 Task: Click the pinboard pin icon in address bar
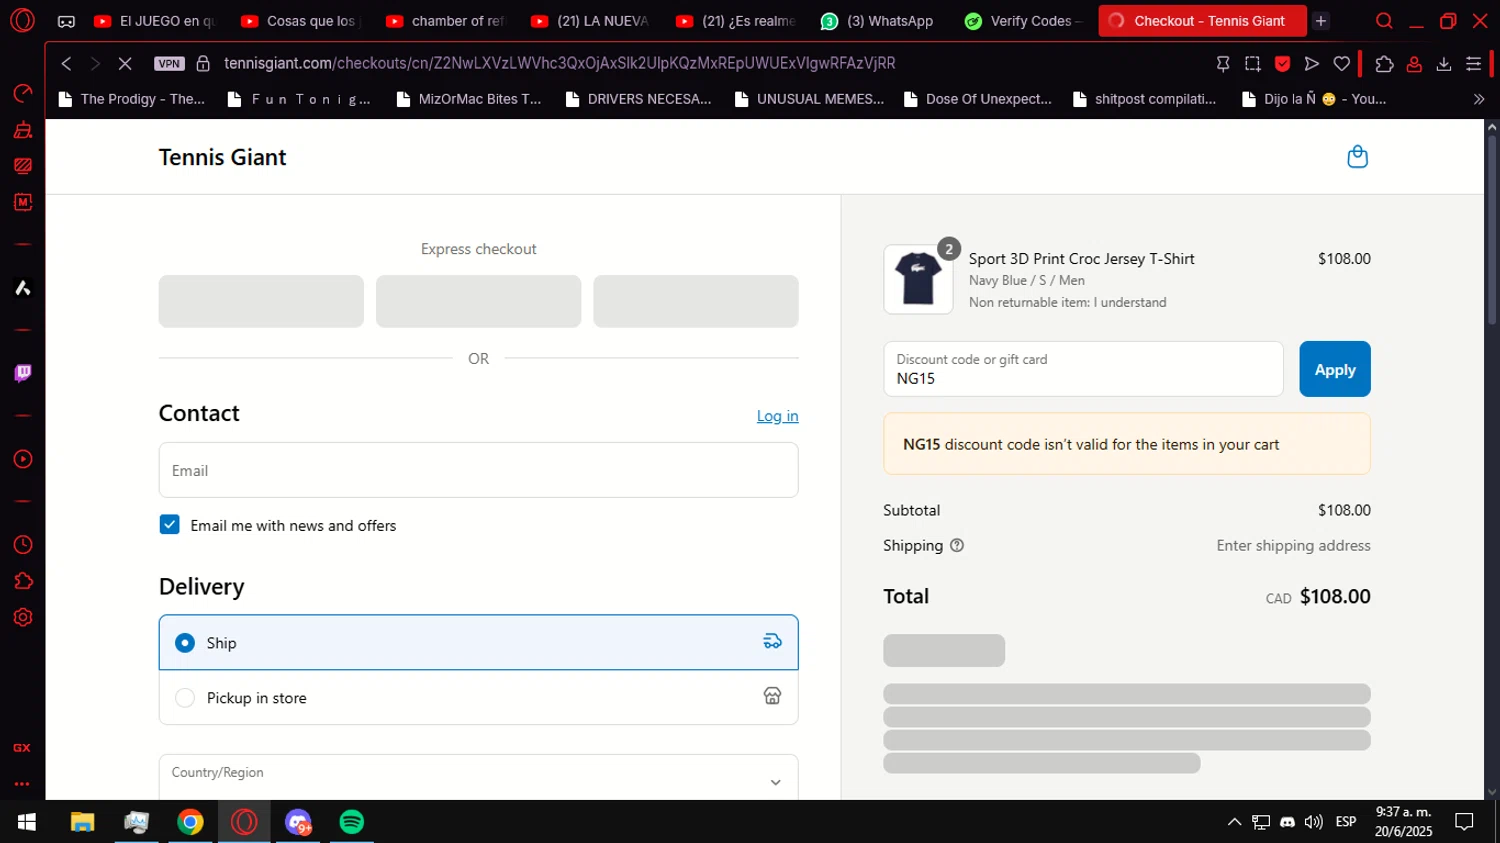click(x=1223, y=63)
